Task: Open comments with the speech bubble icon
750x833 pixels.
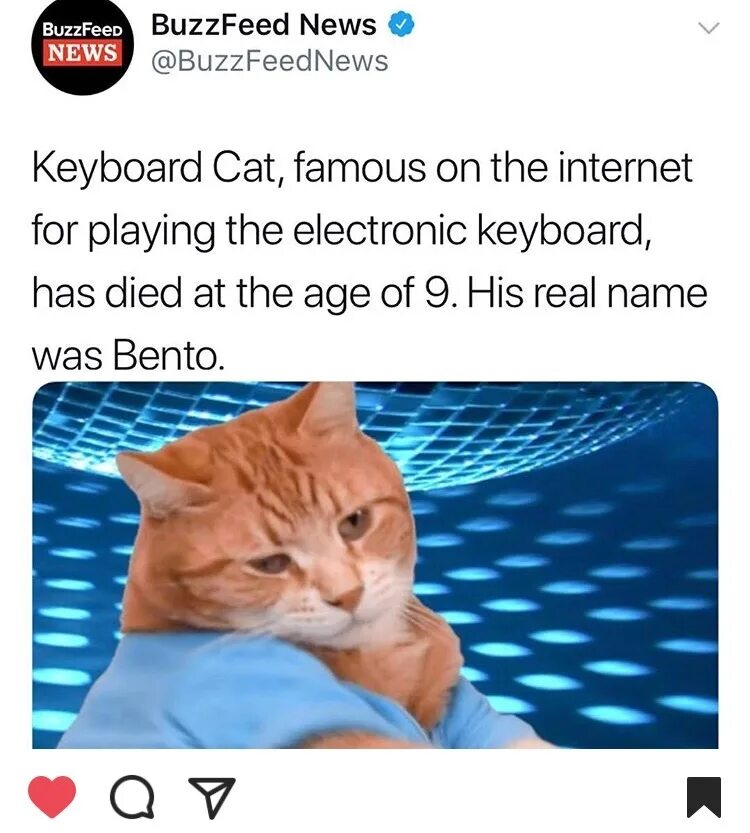Action: coord(132,796)
